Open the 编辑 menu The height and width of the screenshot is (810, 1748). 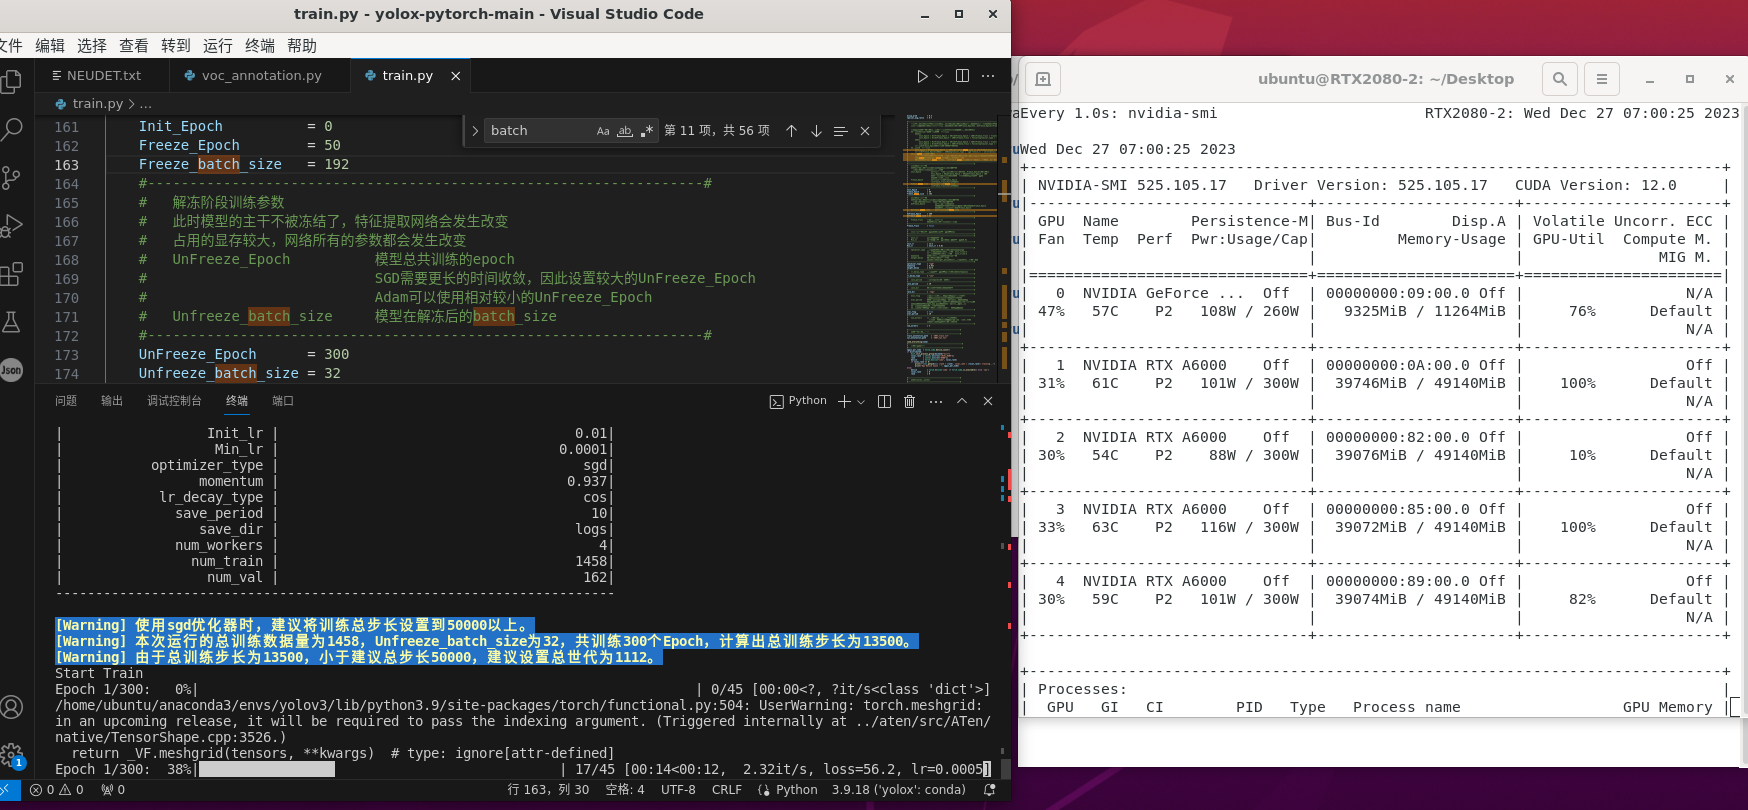coord(49,46)
